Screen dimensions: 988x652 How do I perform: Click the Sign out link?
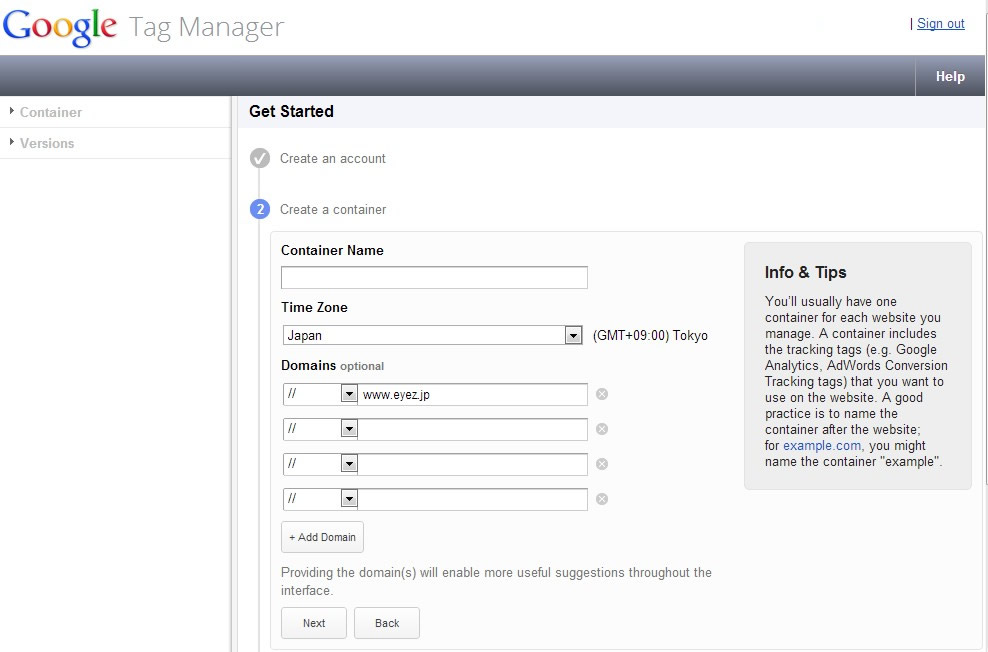(940, 24)
